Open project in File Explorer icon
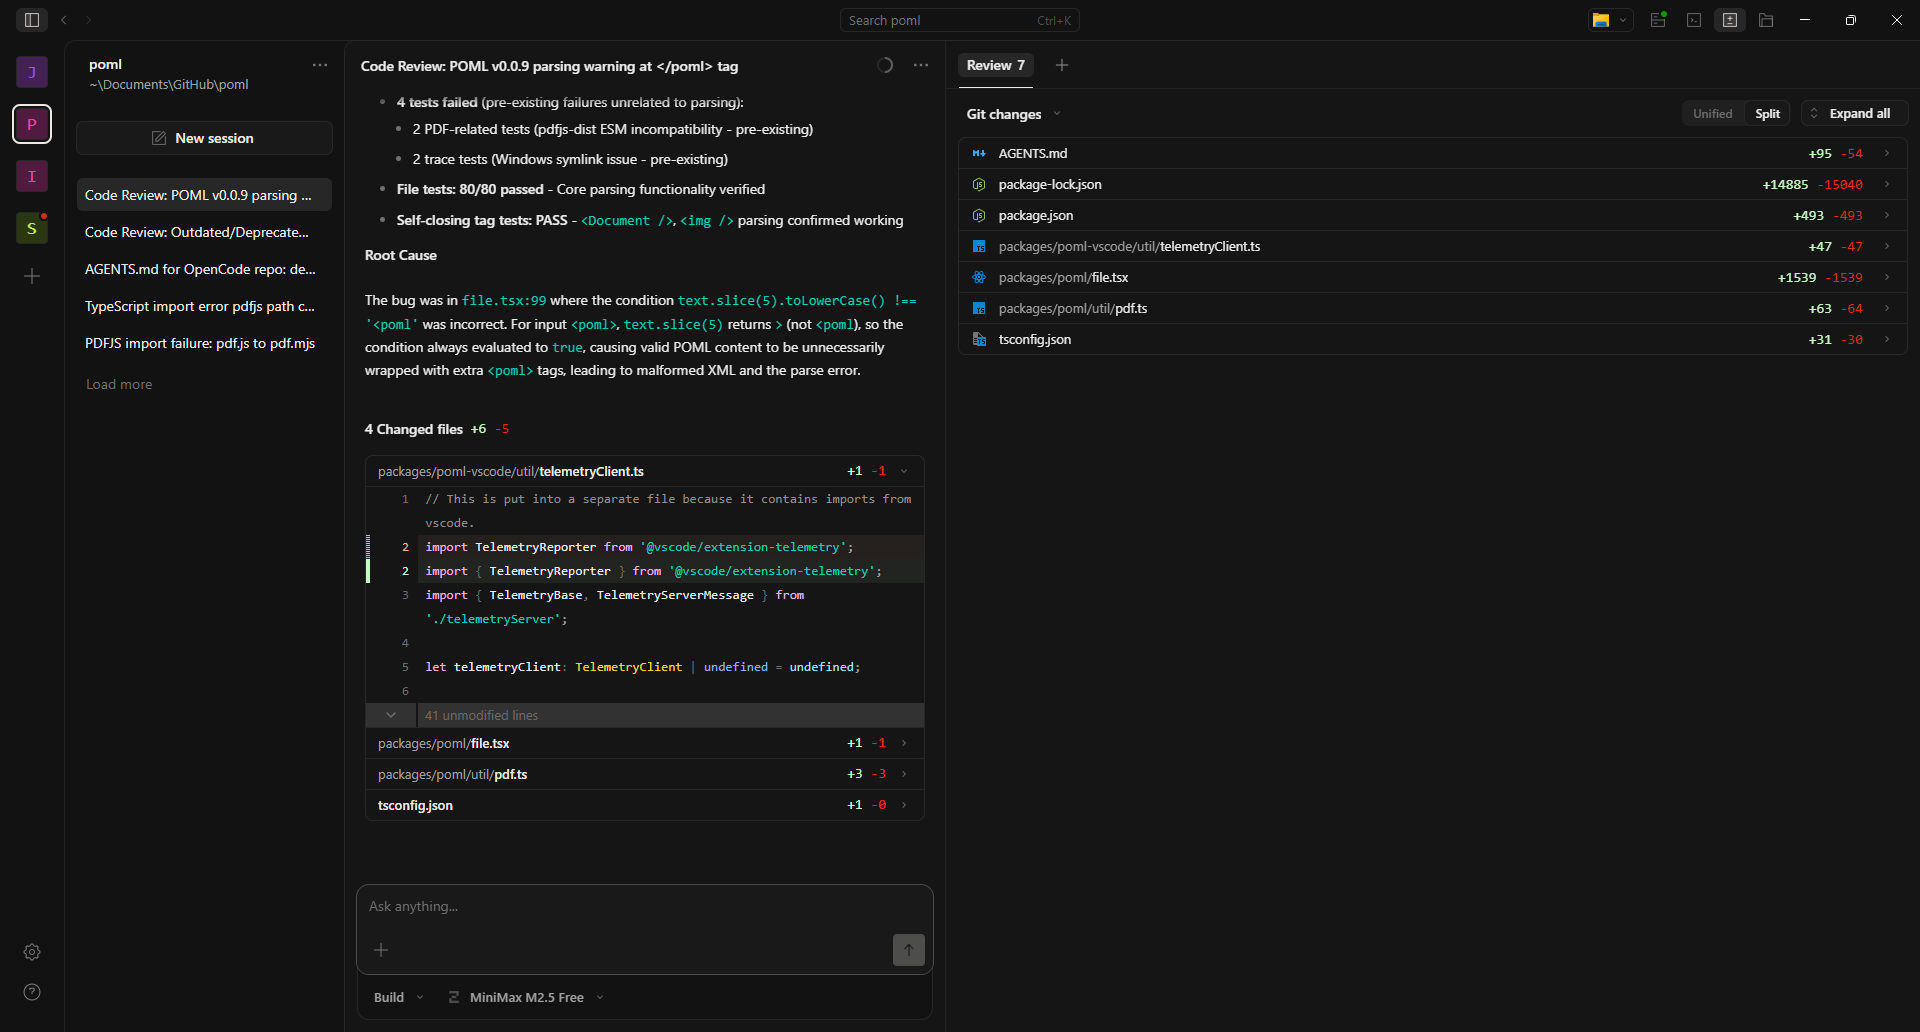 point(1601,20)
